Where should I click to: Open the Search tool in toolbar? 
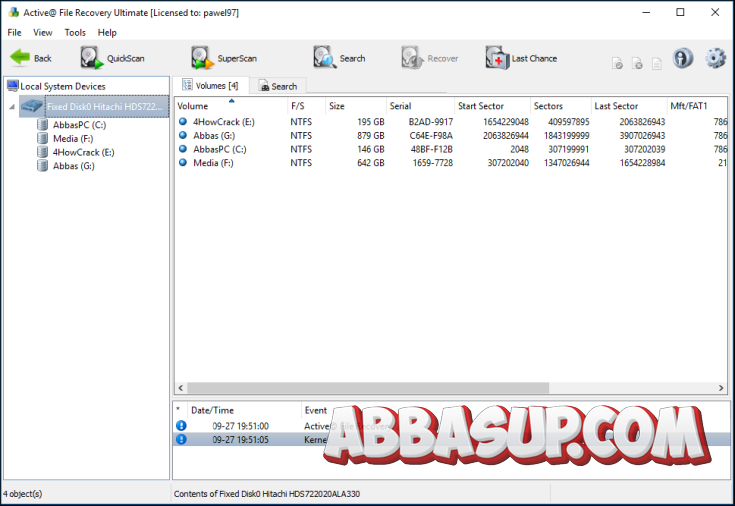click(339, 58)
